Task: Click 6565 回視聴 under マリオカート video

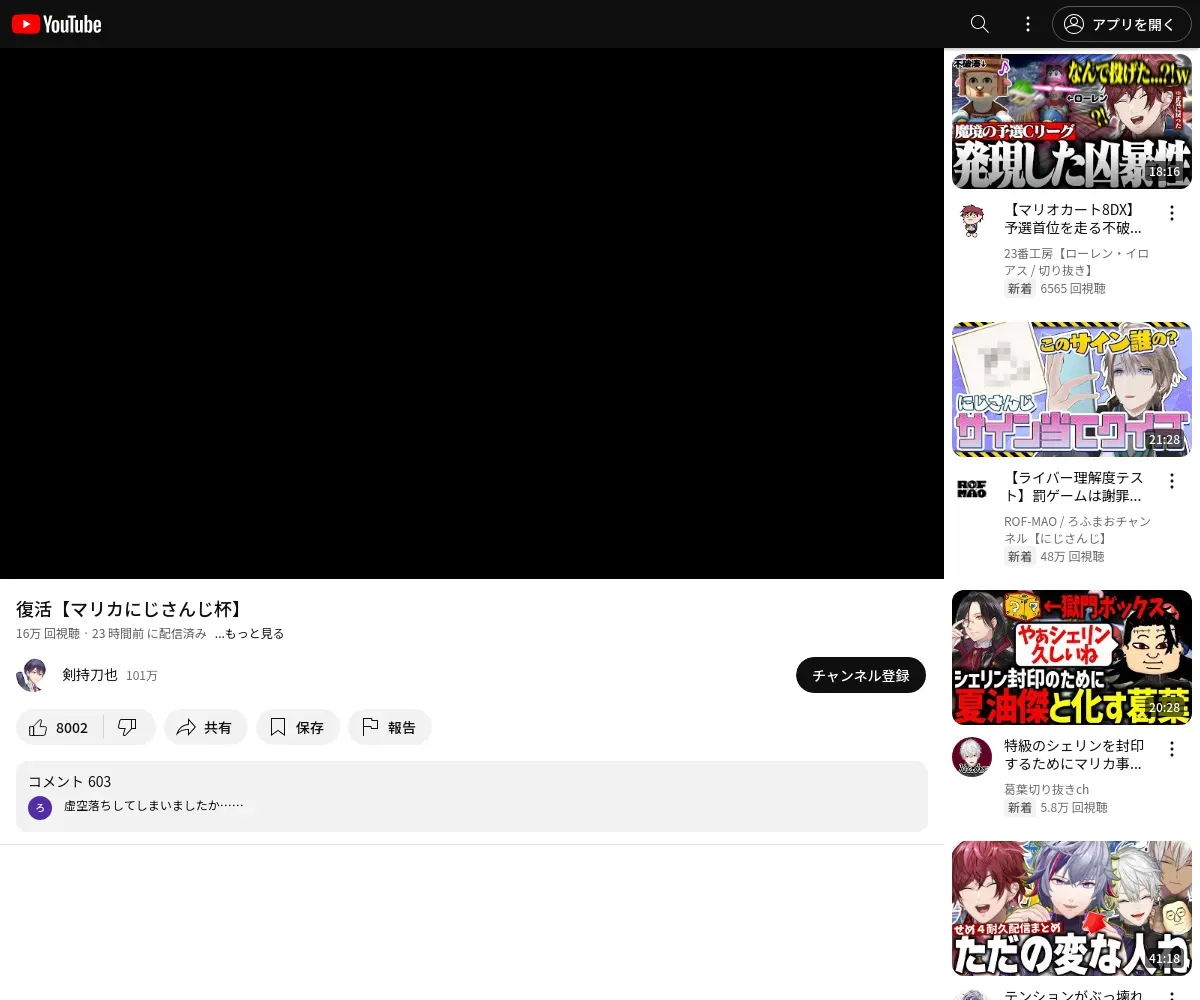Action: (x=1073, y=288)
